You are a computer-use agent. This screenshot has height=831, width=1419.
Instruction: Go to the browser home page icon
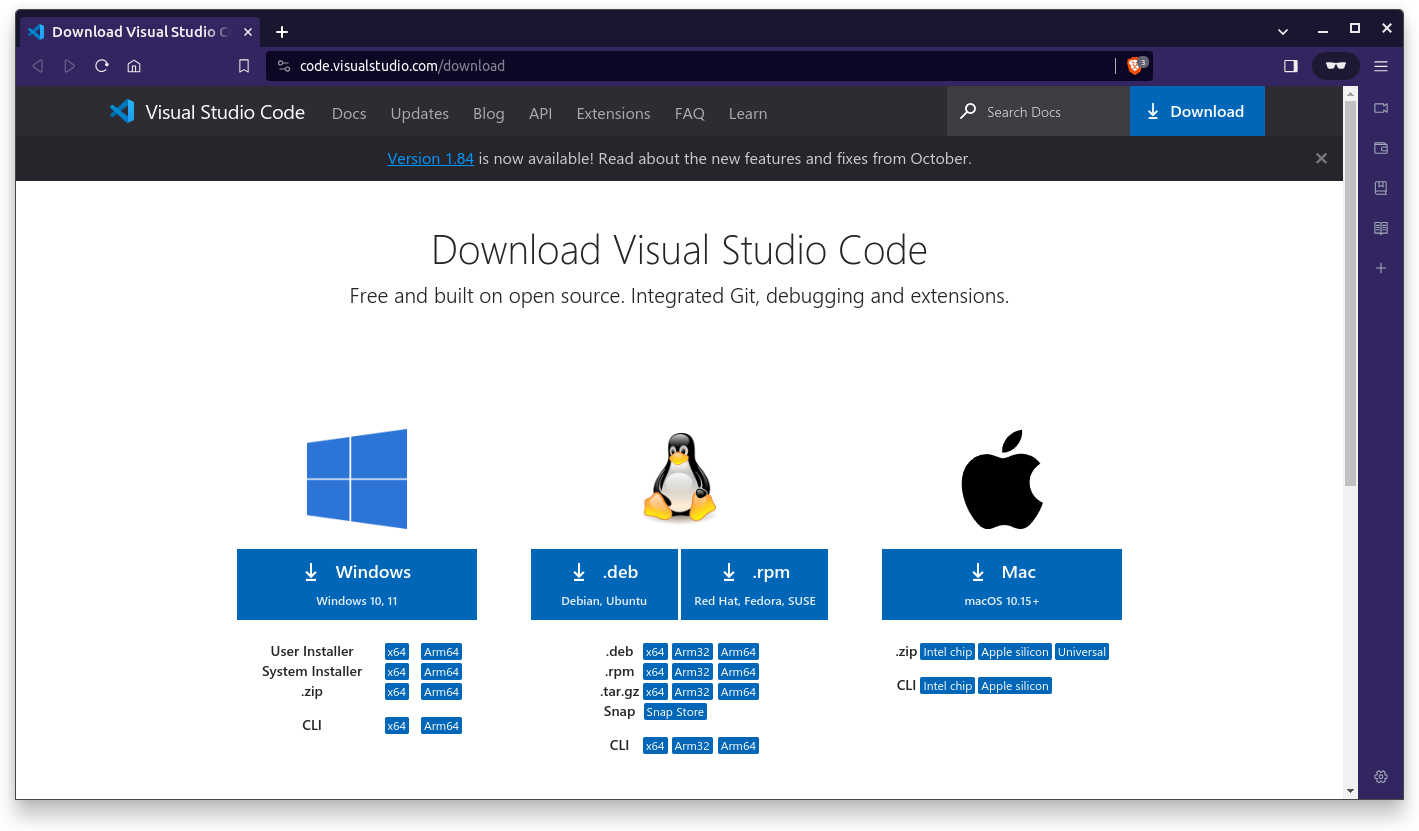[x=134, y=66]
